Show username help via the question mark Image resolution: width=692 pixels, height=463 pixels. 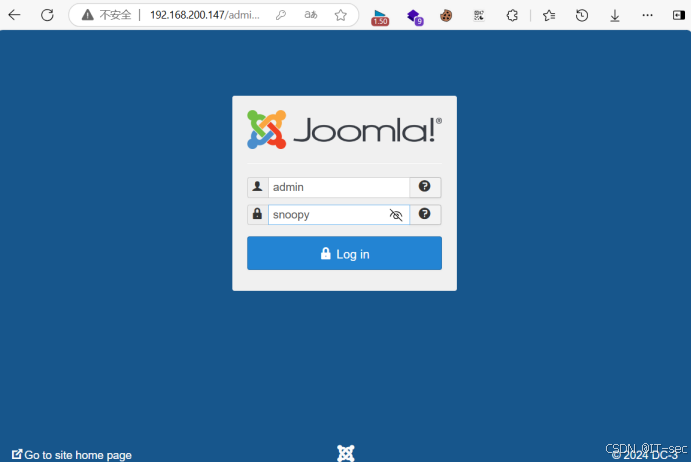pos(425,187)
